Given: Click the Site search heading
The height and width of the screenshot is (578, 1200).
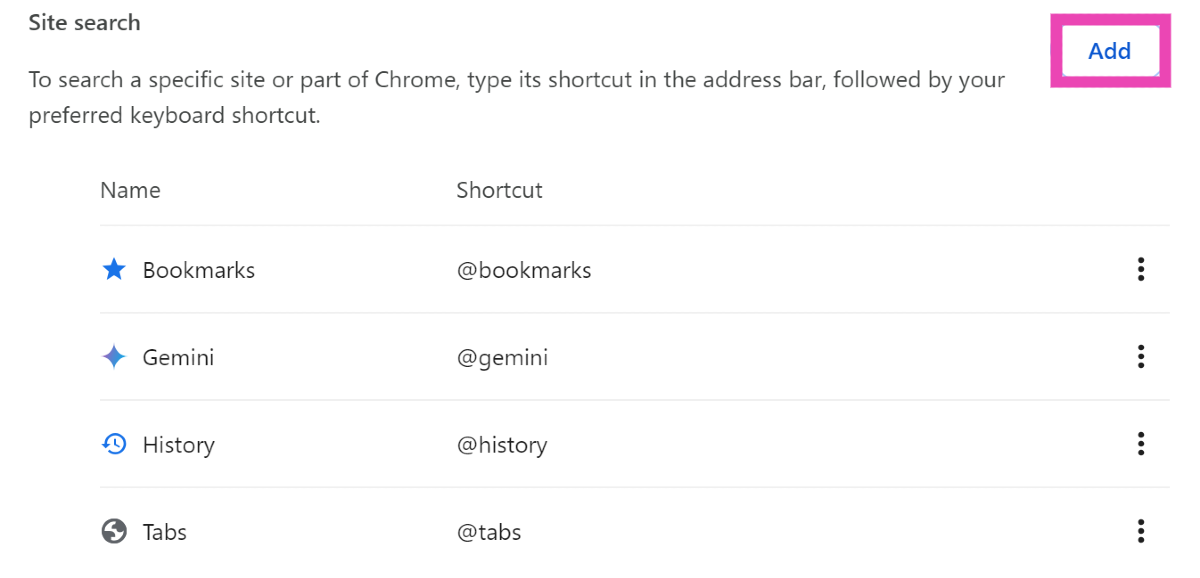Looking at the screenshot, I should point(84,22).
